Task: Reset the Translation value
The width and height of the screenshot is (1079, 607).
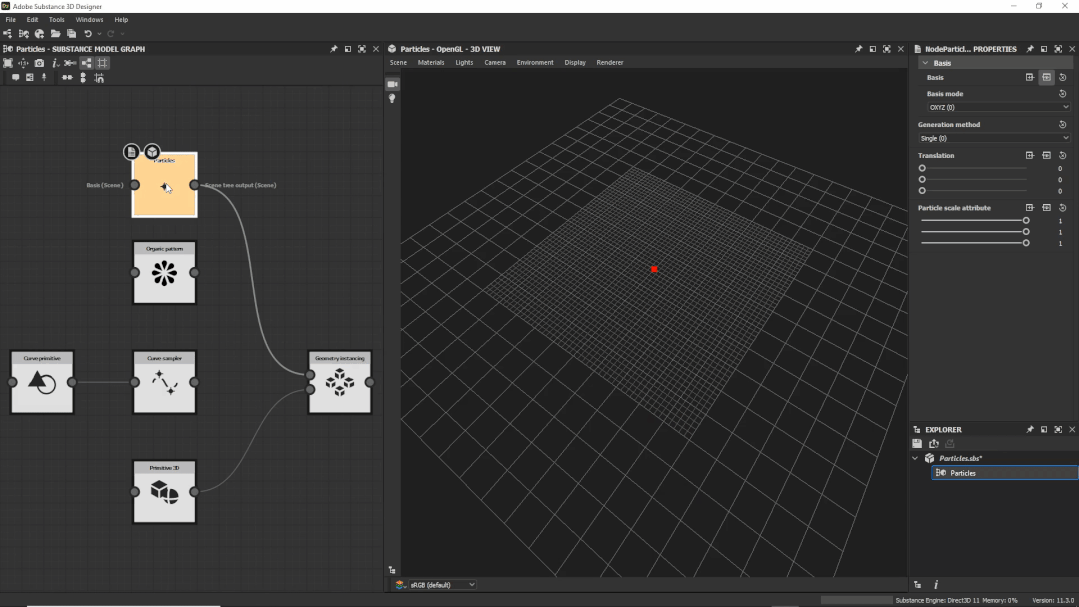Action: point(1062,156)
